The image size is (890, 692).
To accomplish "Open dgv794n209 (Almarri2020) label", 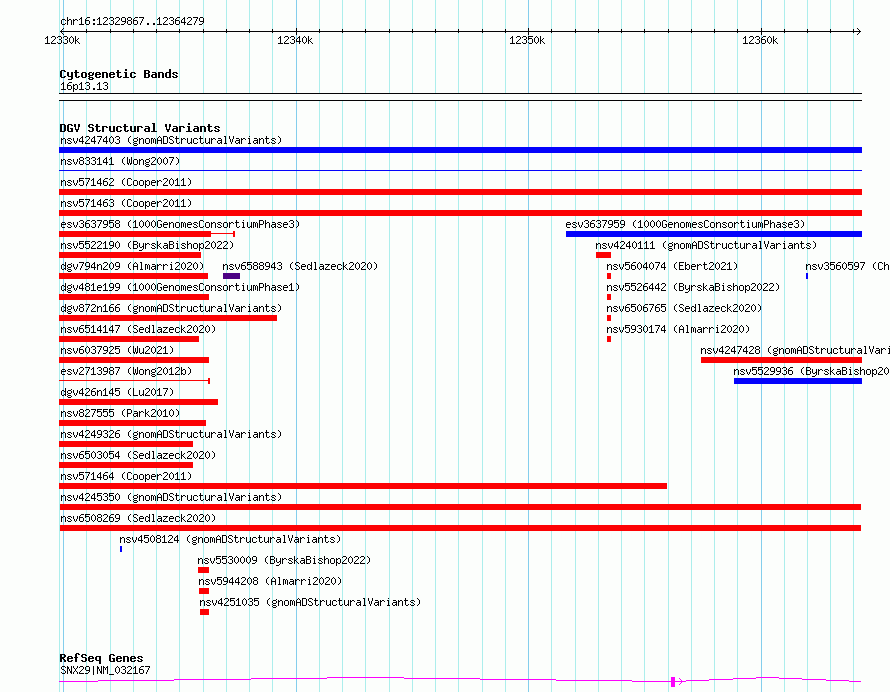I will 132,266.
